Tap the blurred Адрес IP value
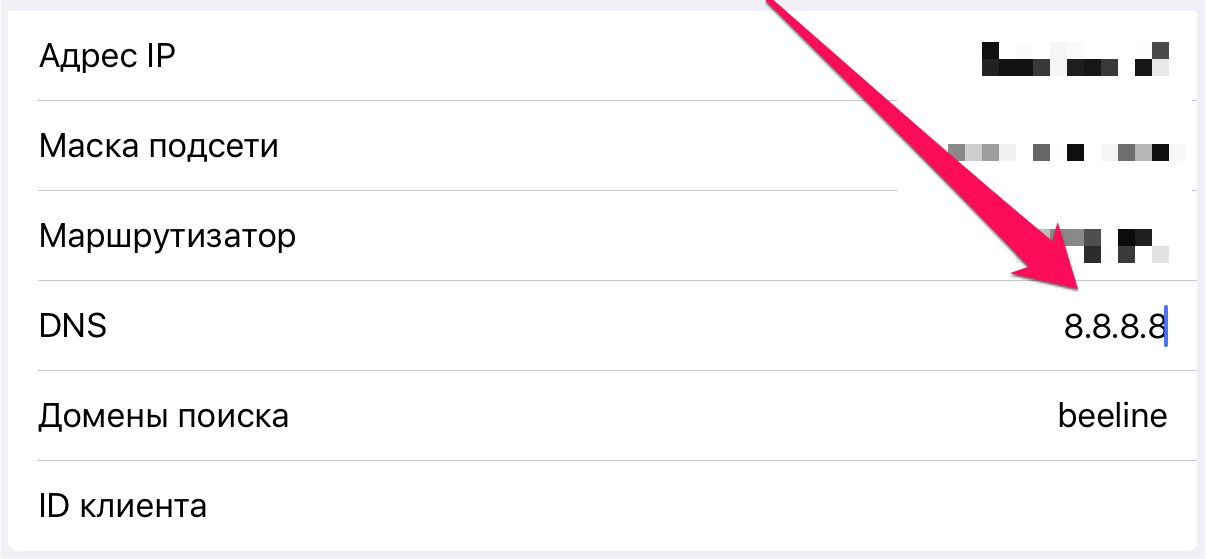 point(1075,59)
